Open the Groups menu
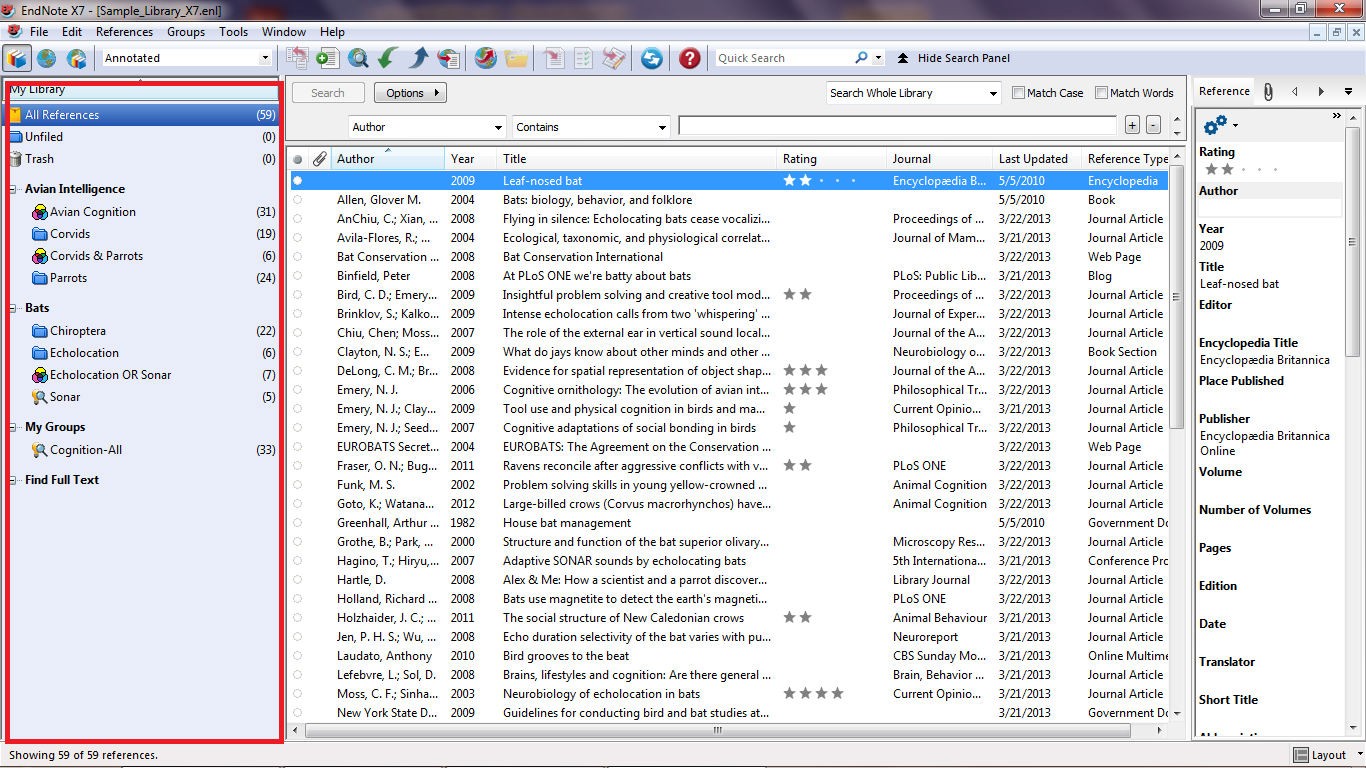Screen dimensions: 1366x768 186,32
